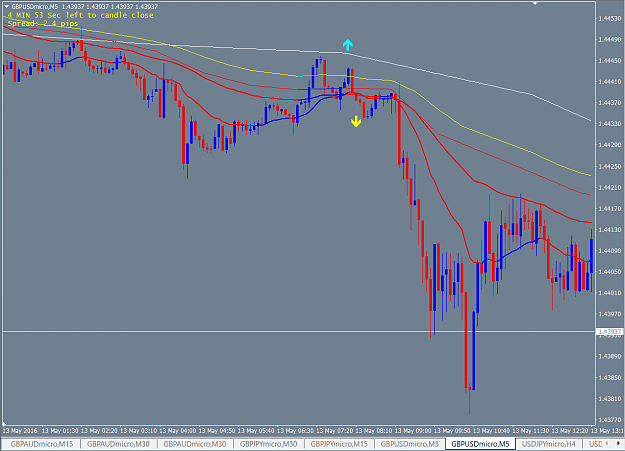
Task: Click the candle close countdown text
Action: coord(81,15)
